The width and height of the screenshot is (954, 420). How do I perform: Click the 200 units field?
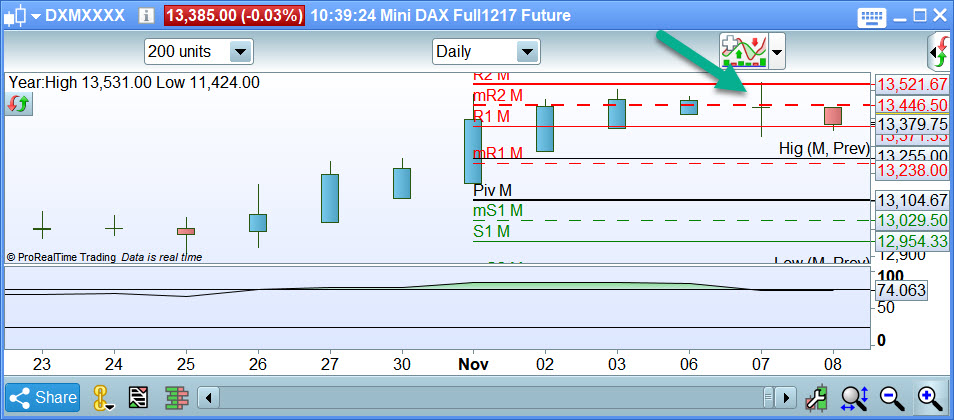(198, 52)
